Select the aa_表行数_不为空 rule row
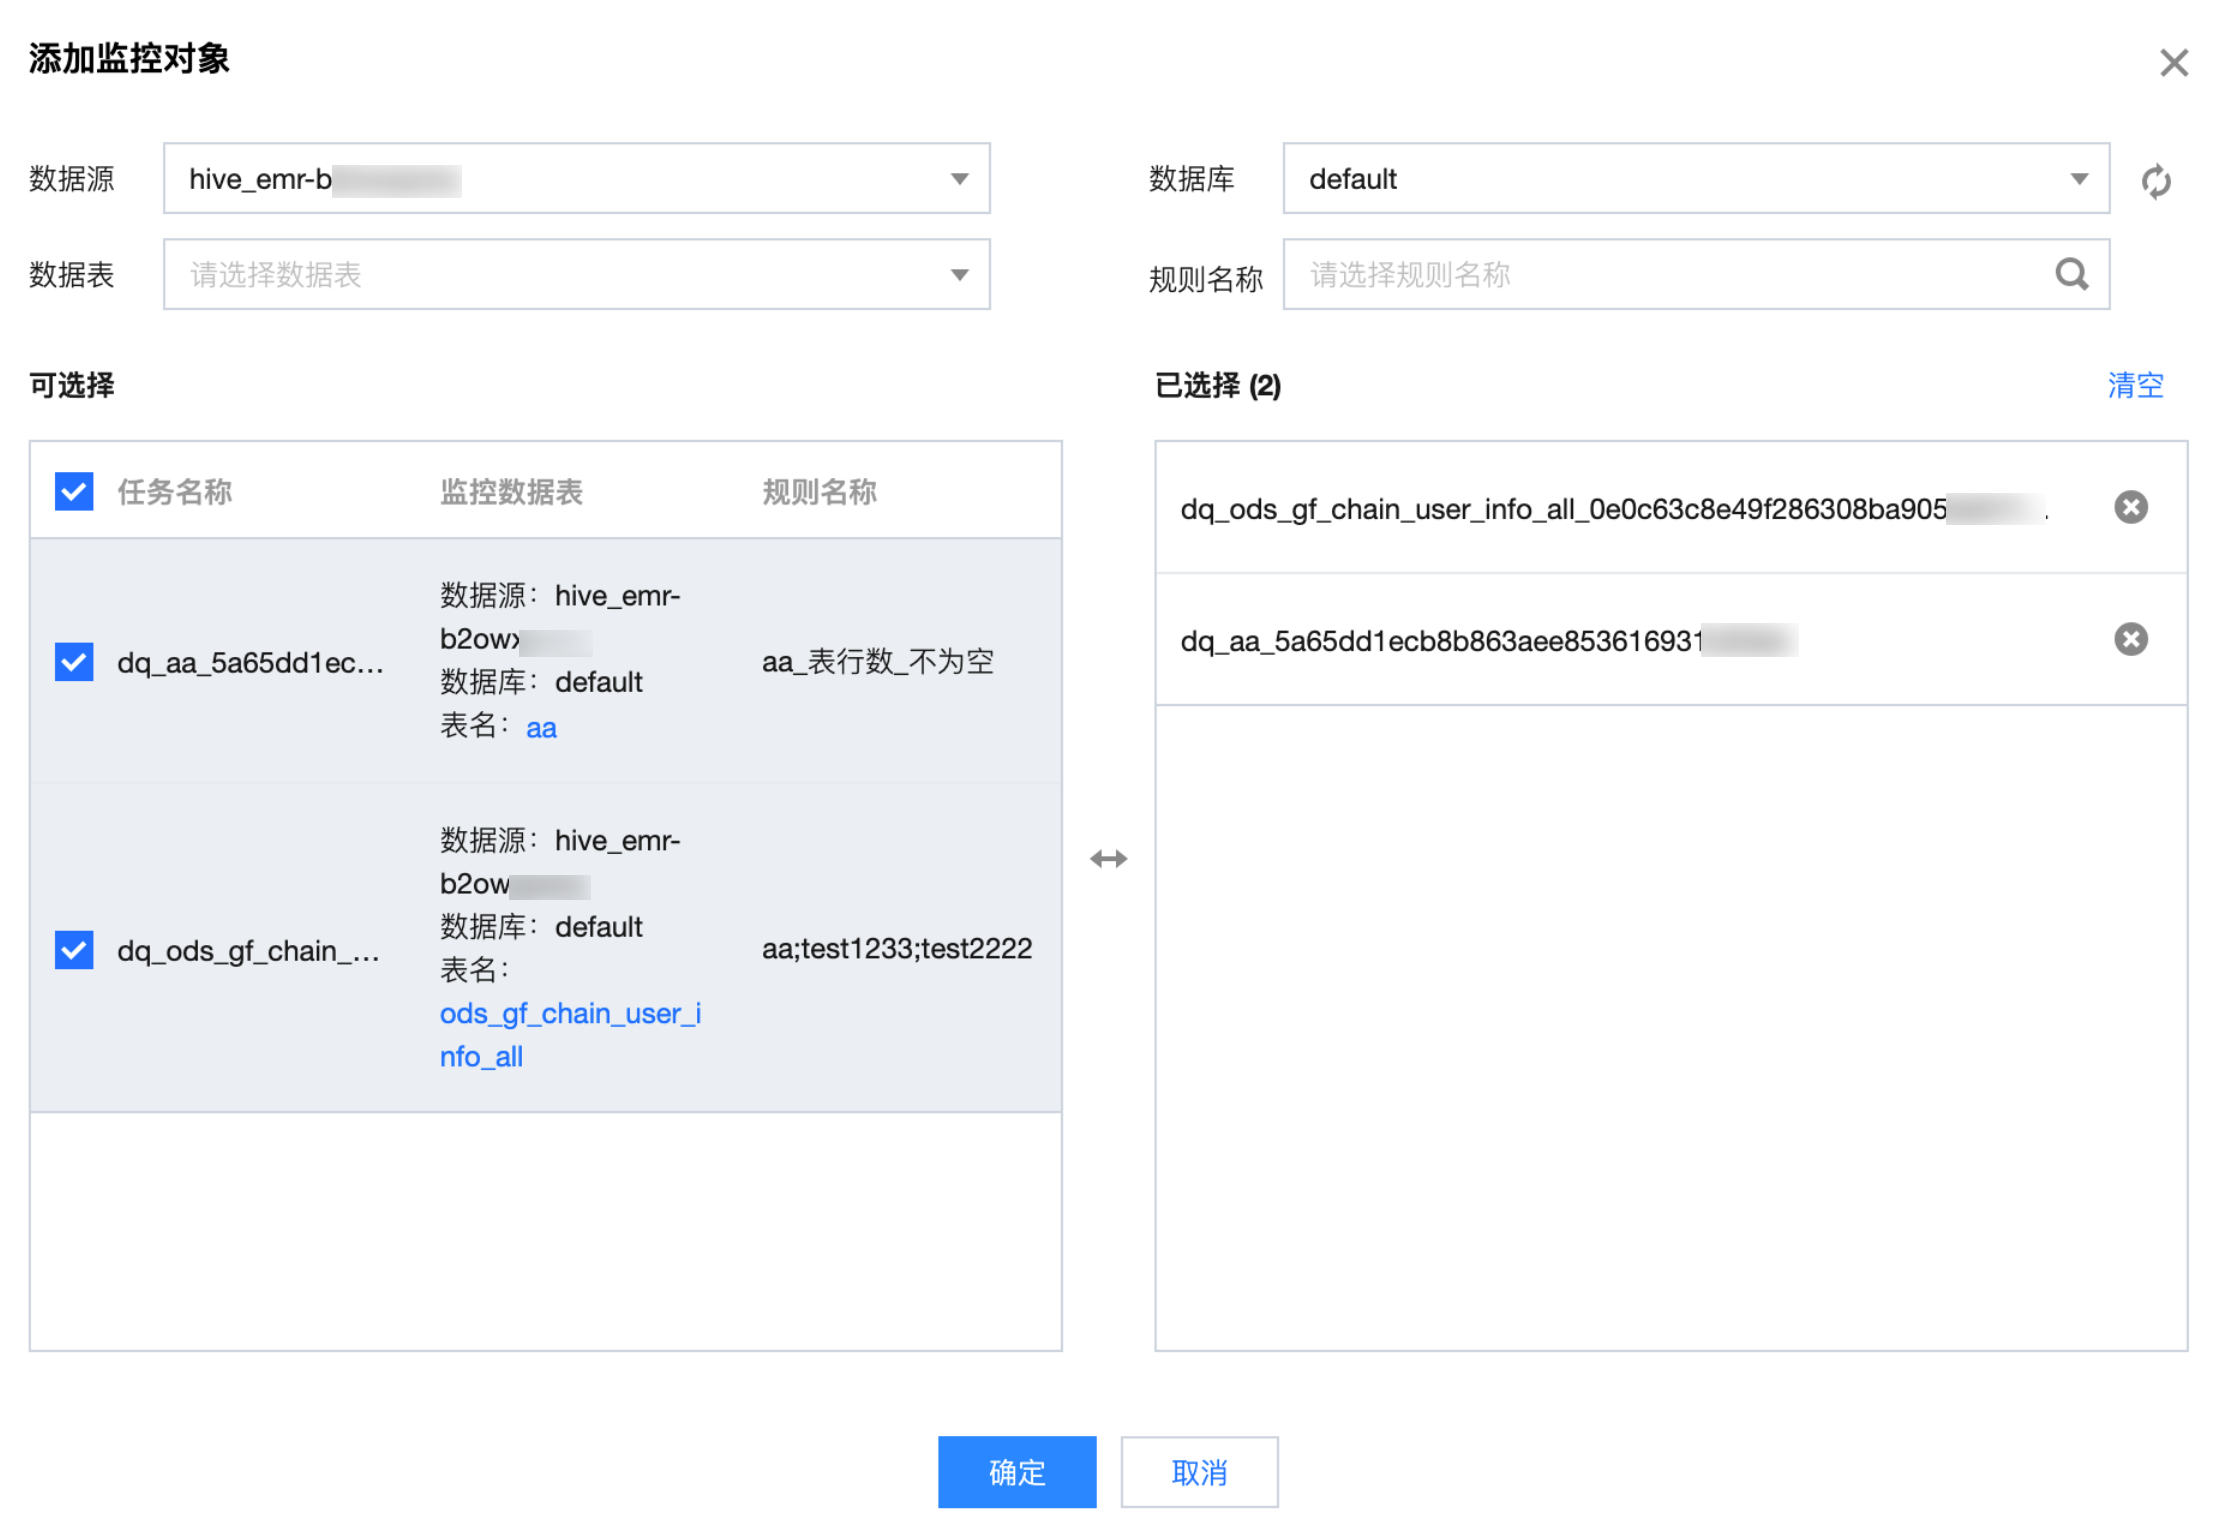This screenshot has width=2218, height=1530. 877,662
